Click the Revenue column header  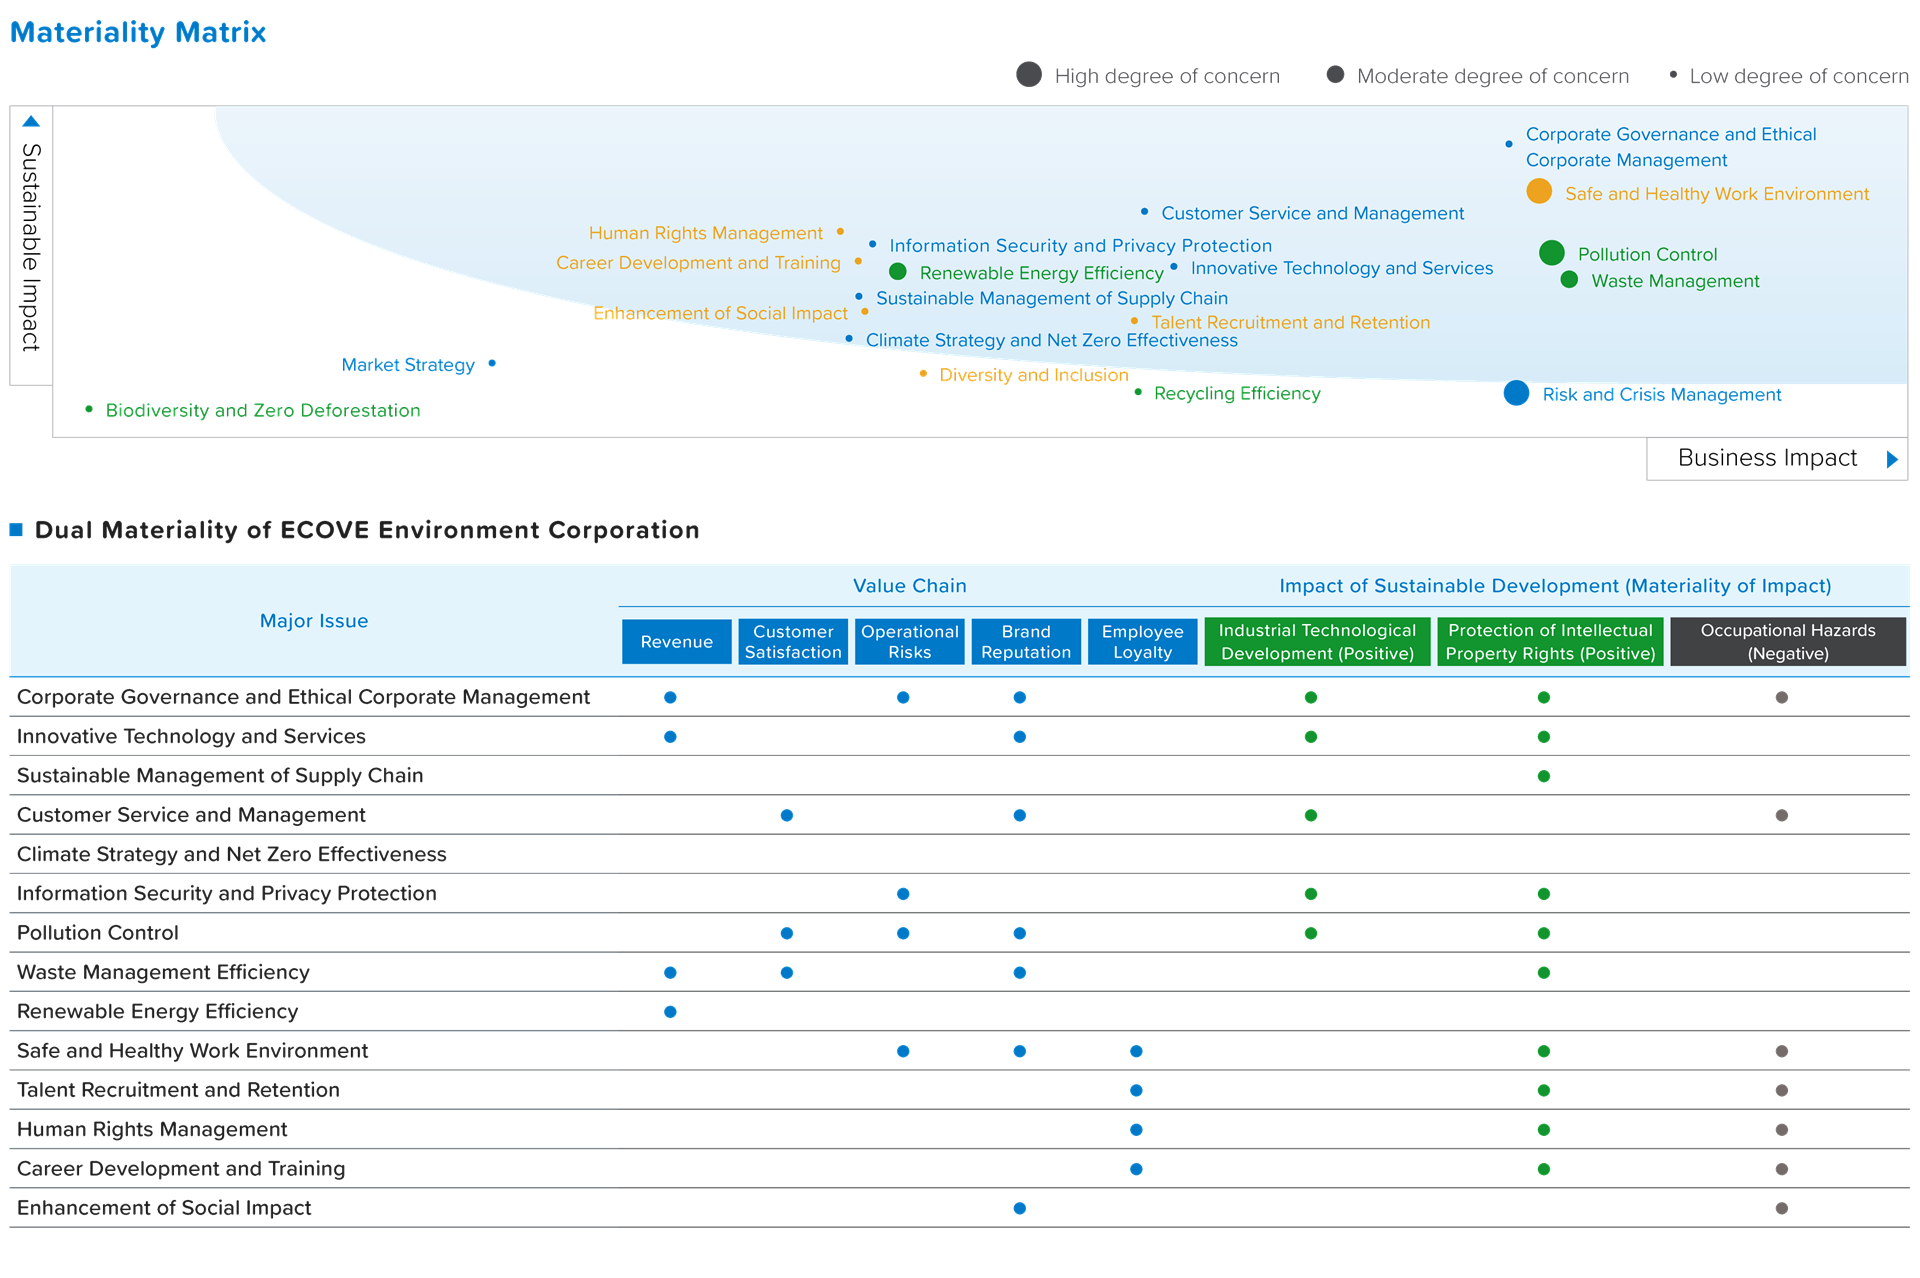click(x=676, y=641)
